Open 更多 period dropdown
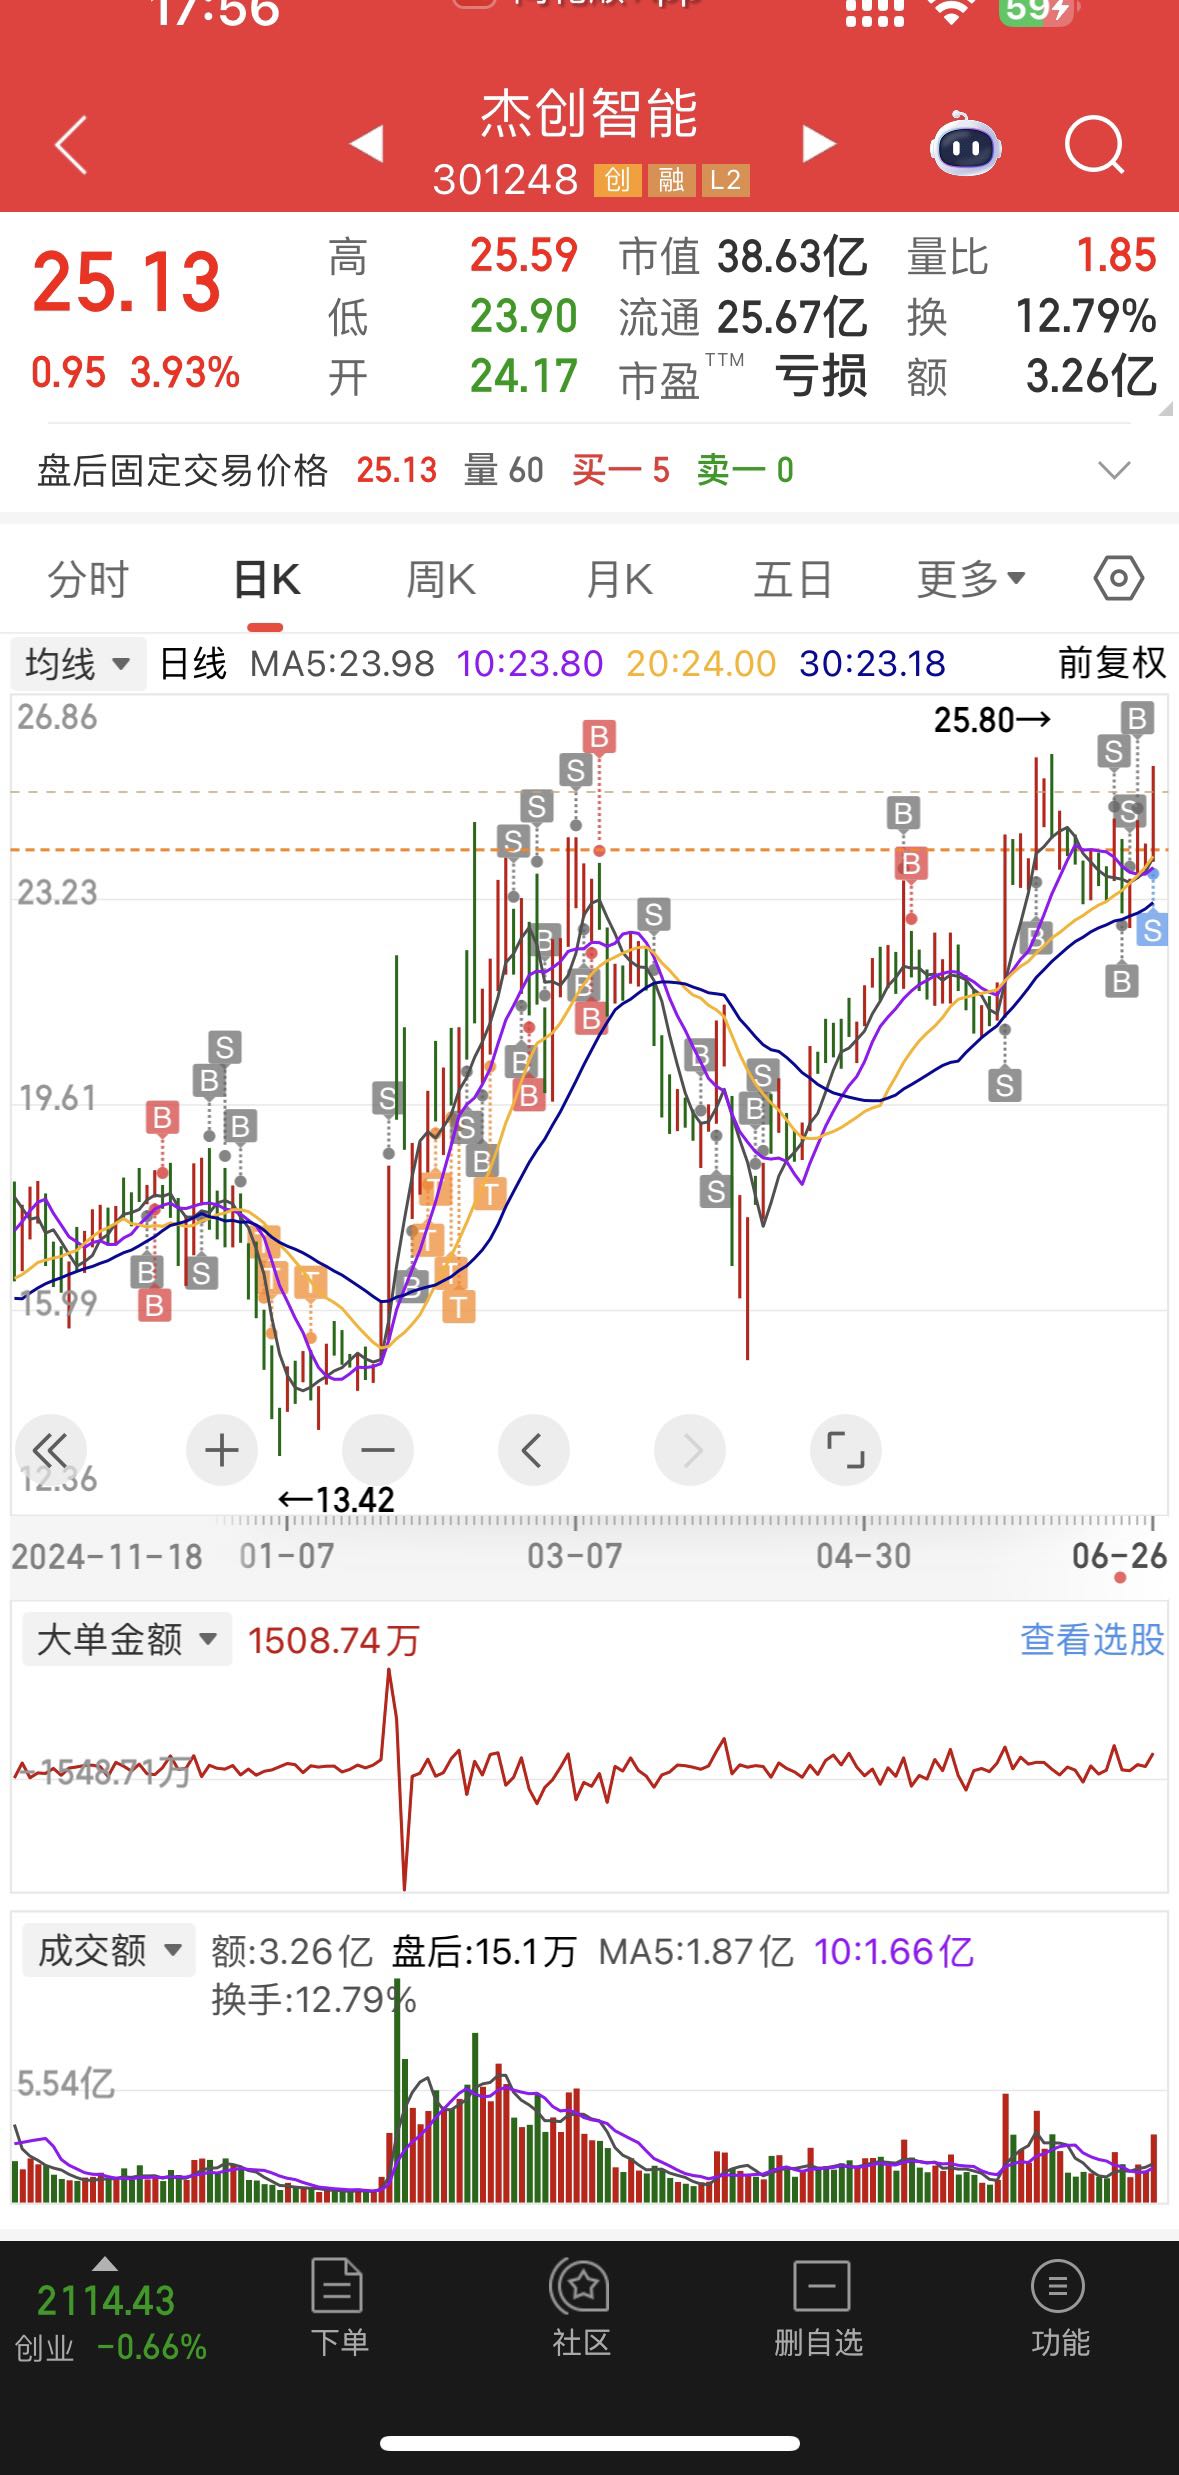 pos(971,579)
